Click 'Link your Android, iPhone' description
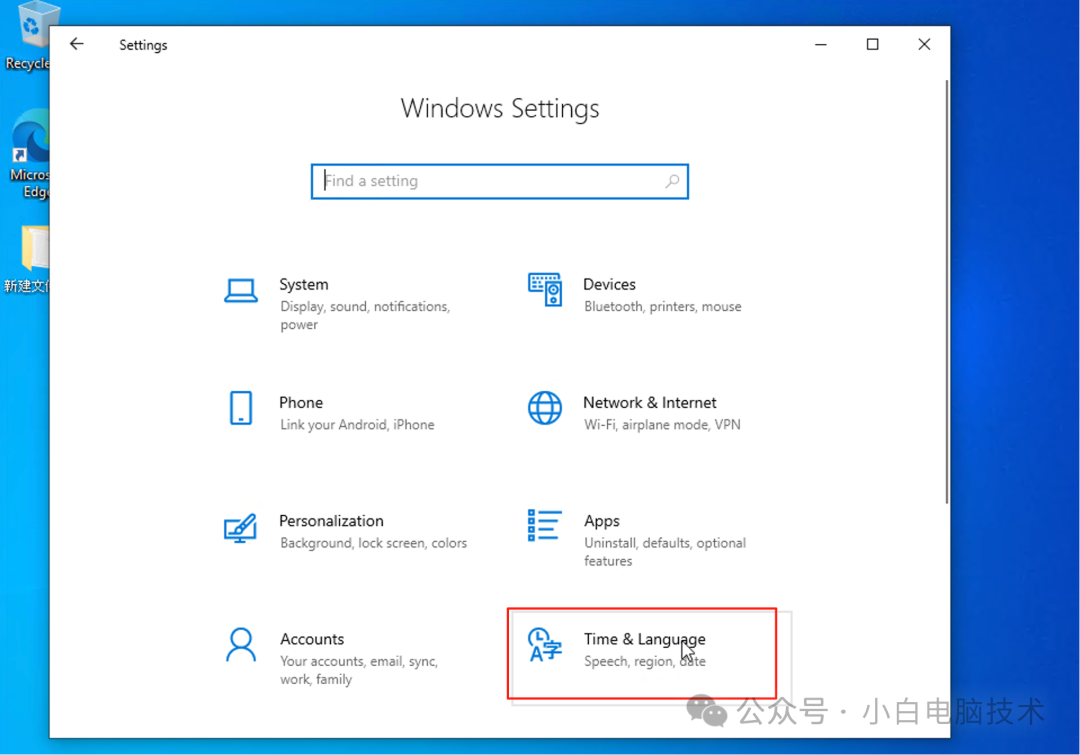This screenshot has height=755, width=1080. [357, 425]
